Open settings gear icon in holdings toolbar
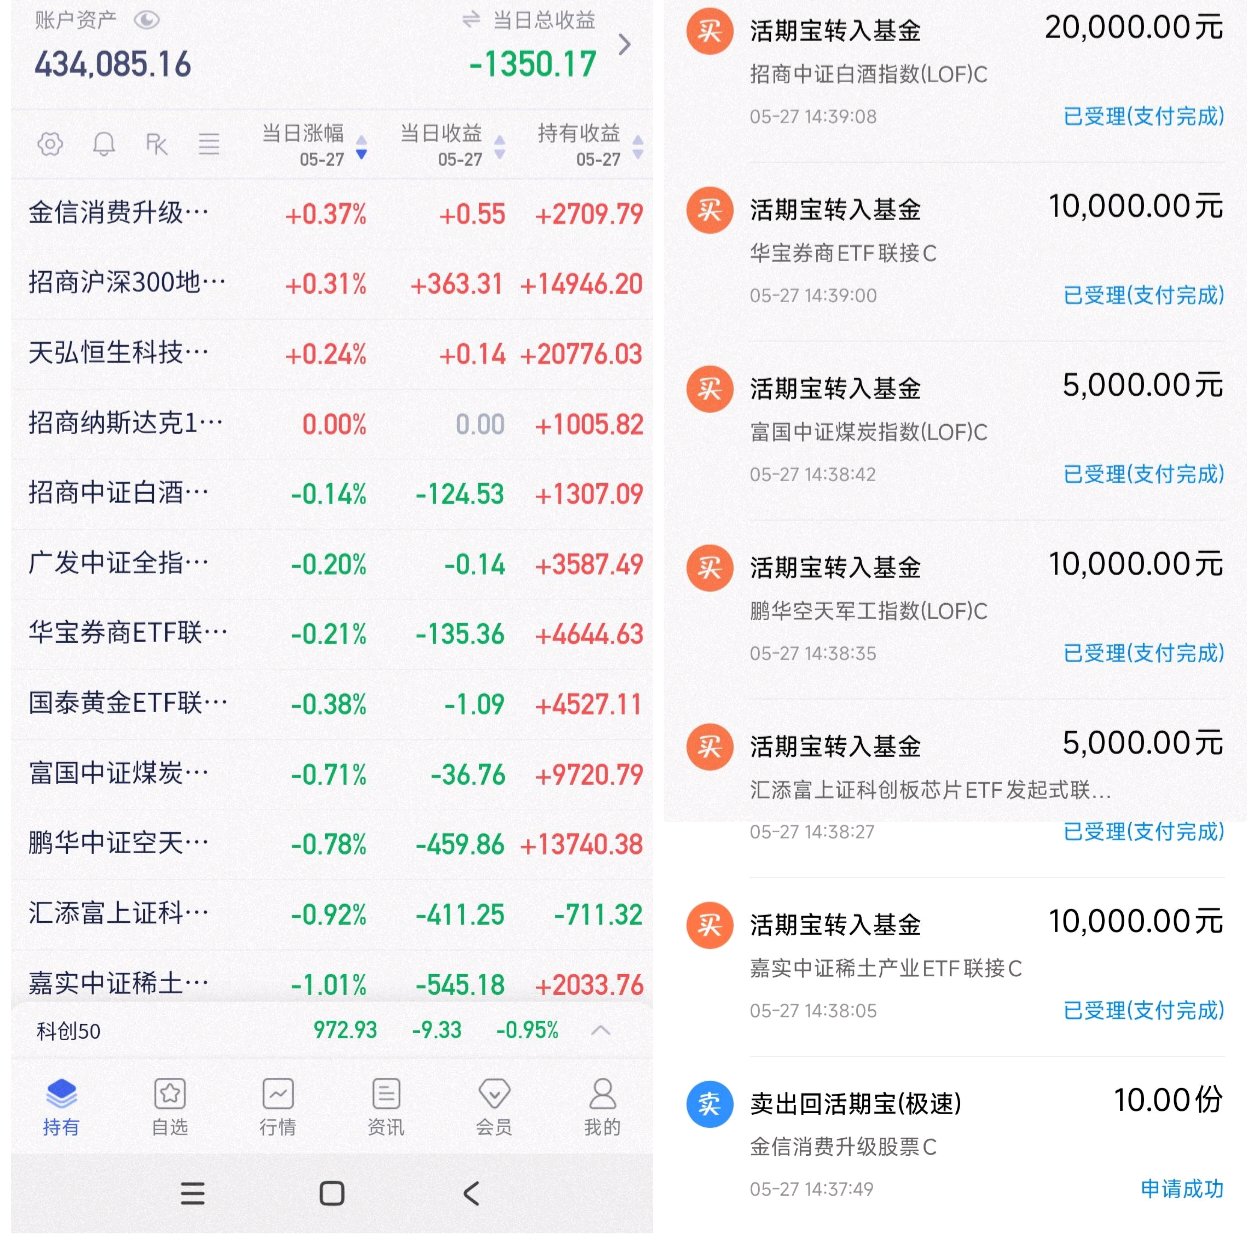1258x1244 pixels. (50, 144)
